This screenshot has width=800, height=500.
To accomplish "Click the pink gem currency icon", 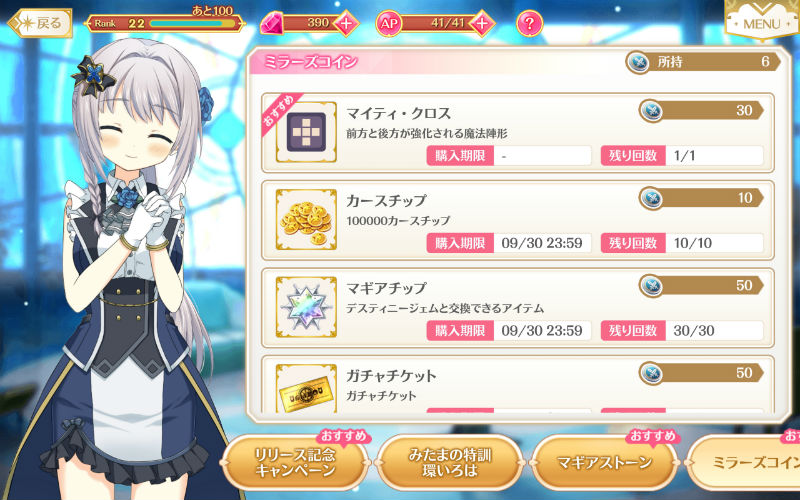I will [x=272, y=24].
